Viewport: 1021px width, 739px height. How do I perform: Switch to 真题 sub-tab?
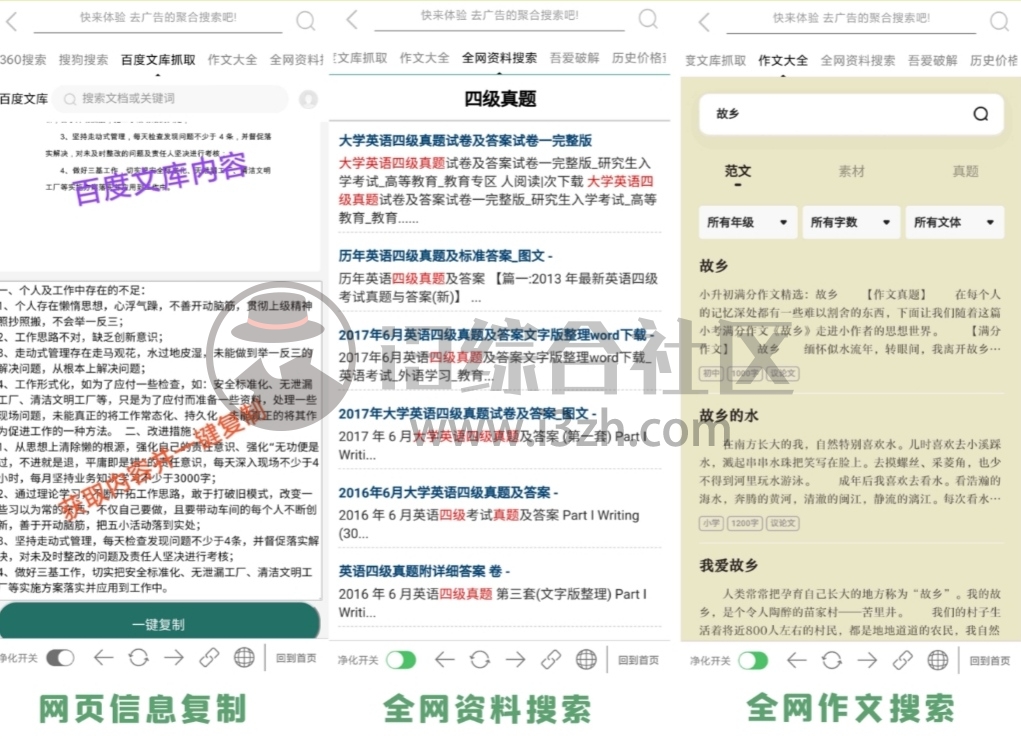tap(965, 172)
